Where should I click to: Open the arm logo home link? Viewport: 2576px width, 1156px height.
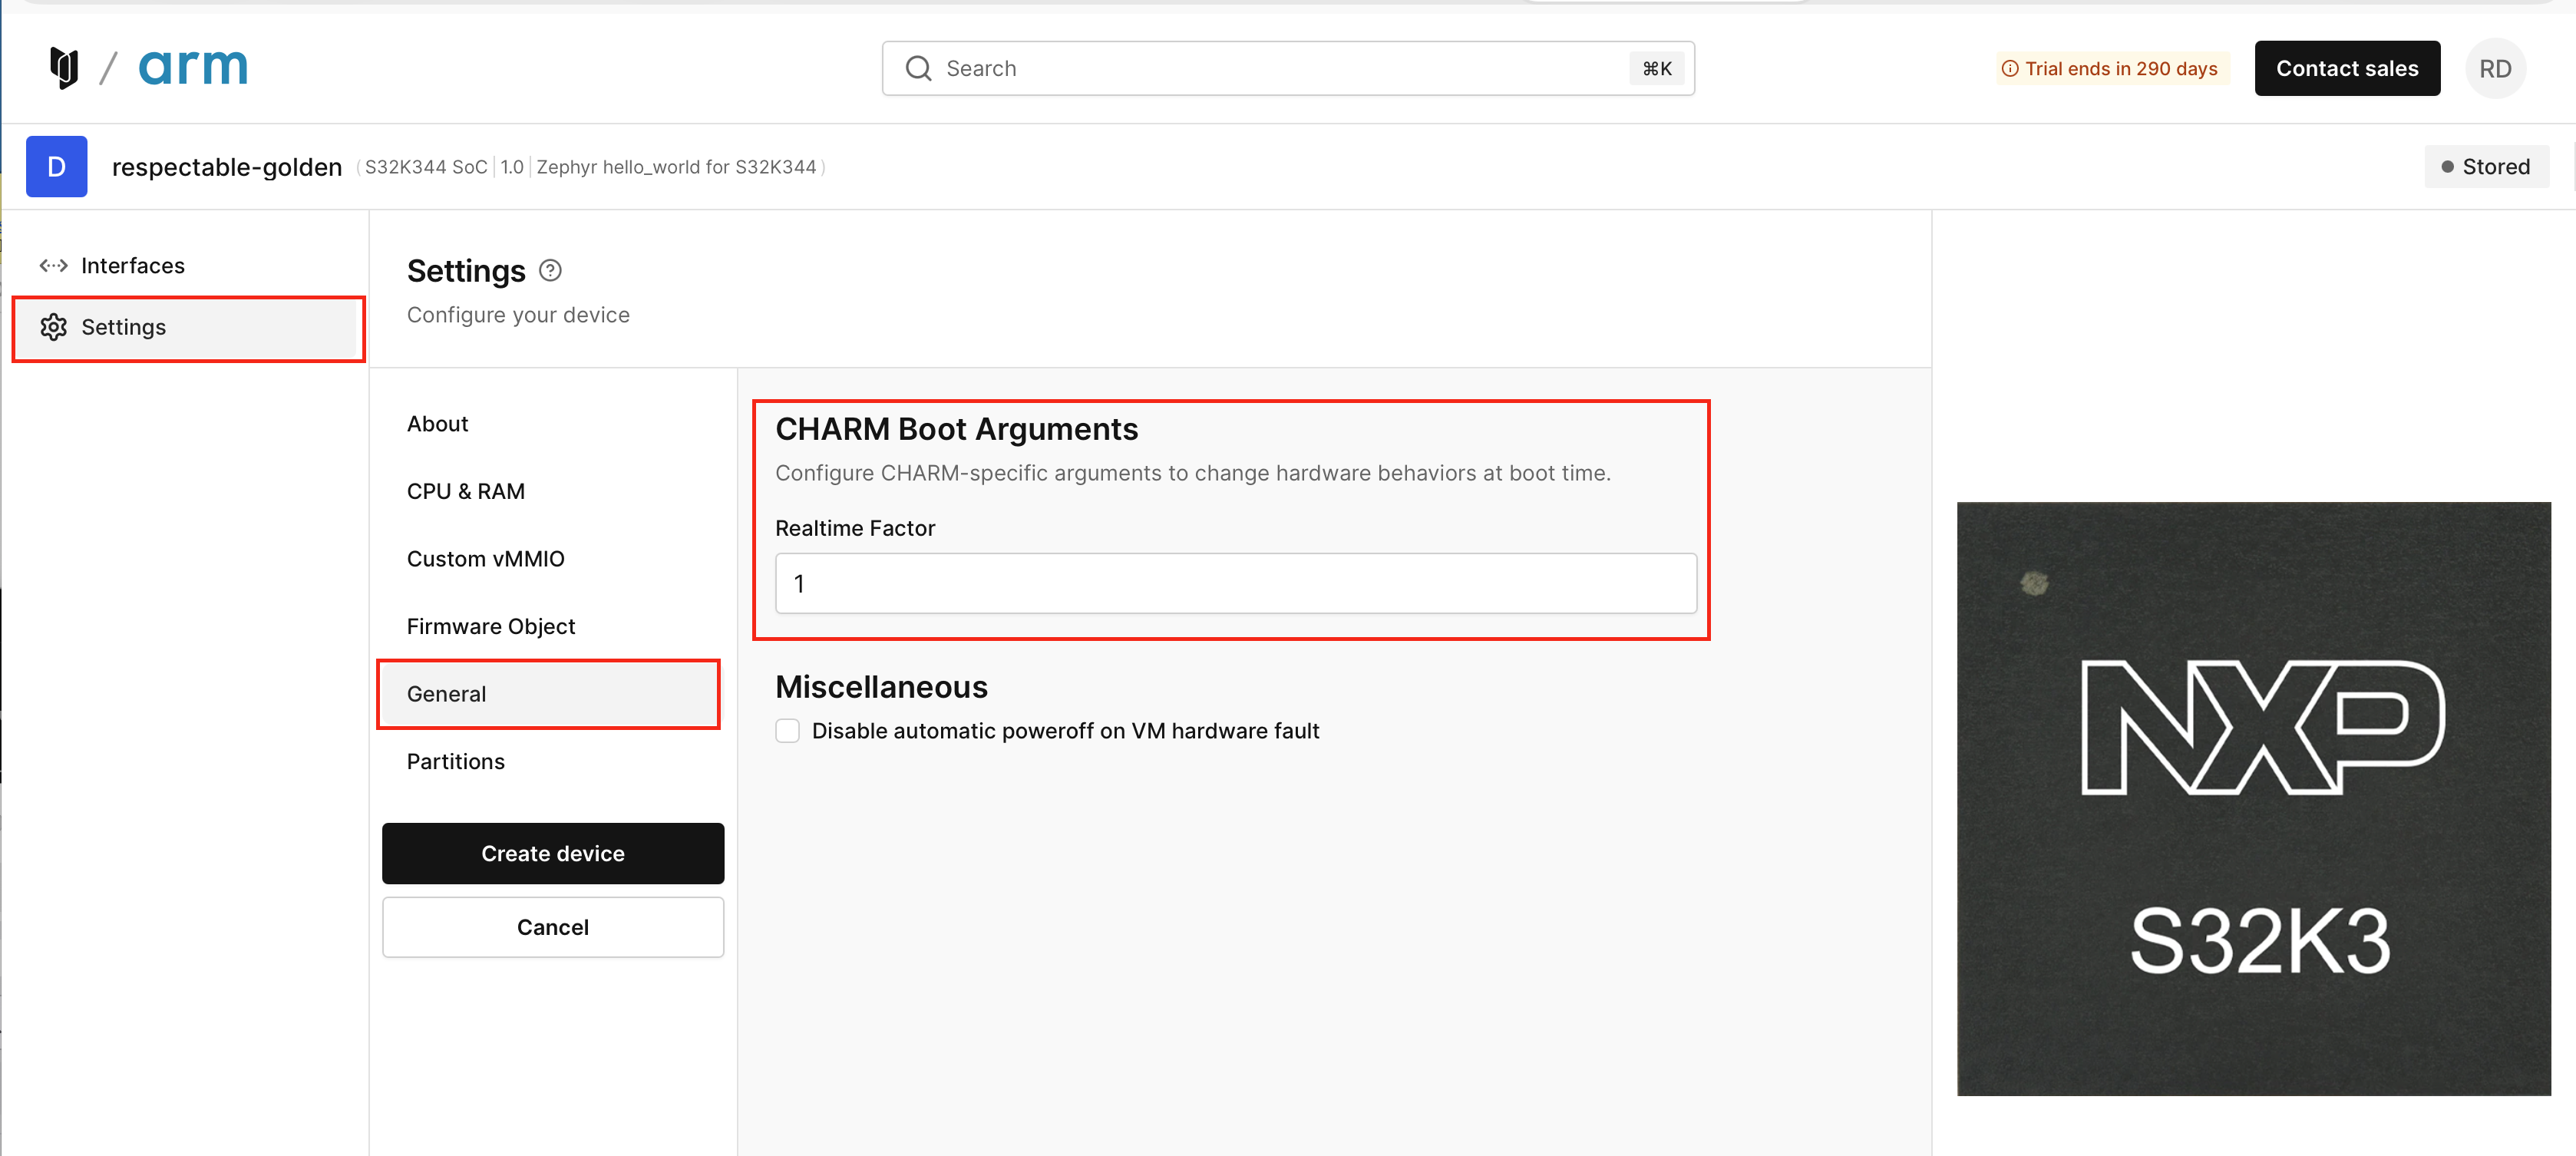coord(193,68)
